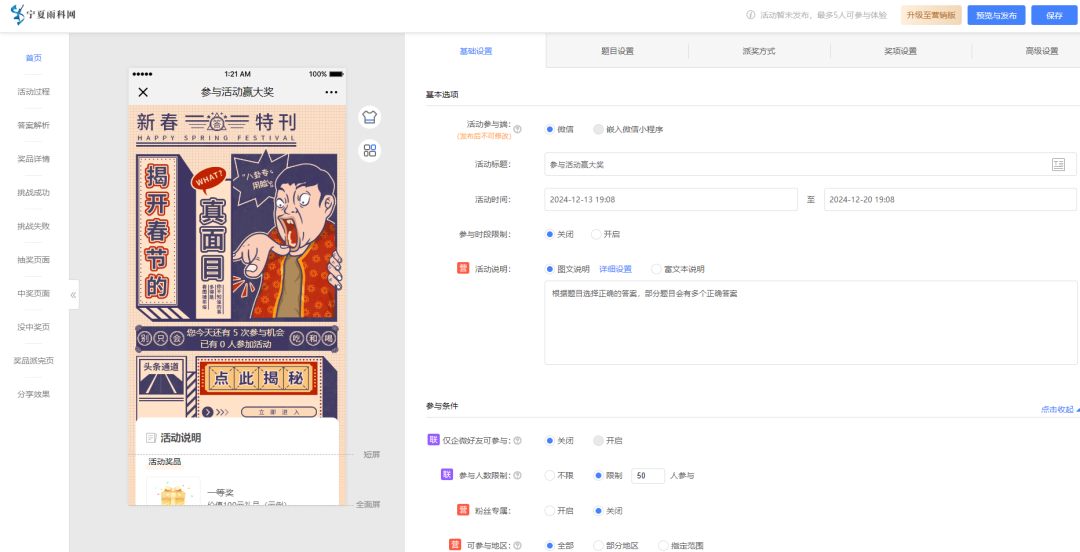Image resolution: width=1080 pixels, height=552 pixels.
Task: Click the 升级至营销版 button
Action: click(931, 15)
